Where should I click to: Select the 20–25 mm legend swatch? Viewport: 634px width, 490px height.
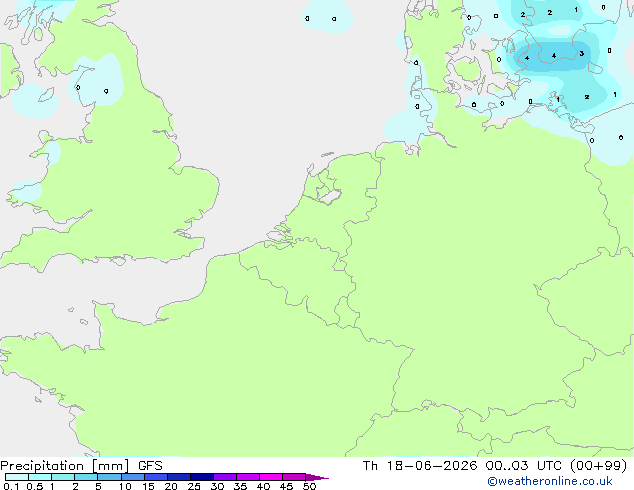[179, 477]
